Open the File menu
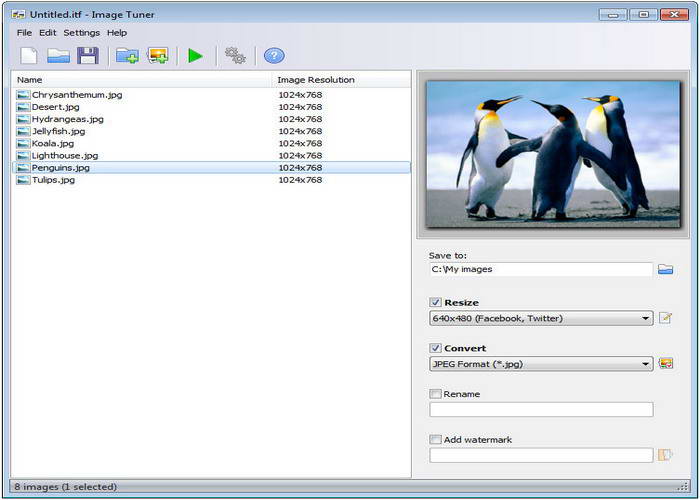 click(24, 33)
